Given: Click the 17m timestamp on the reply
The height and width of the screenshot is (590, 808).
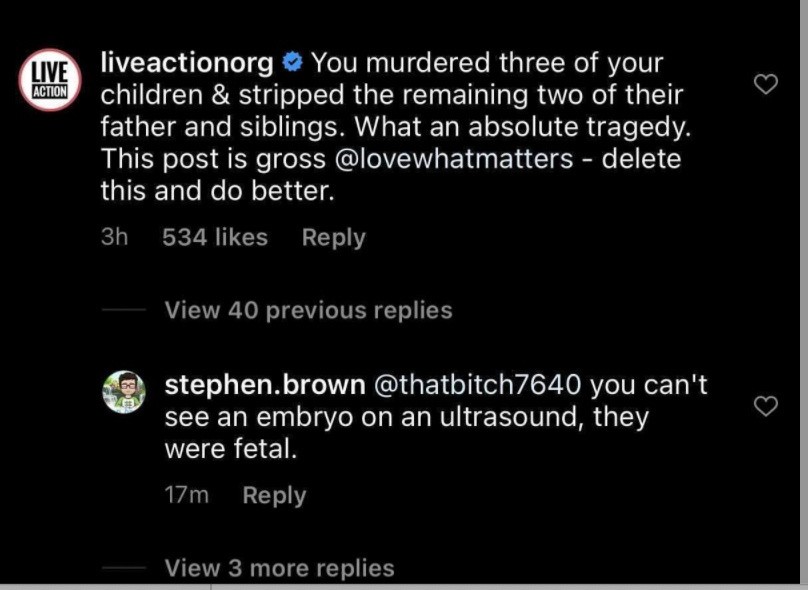Looking at the screenshot, I should coord(186,495).
